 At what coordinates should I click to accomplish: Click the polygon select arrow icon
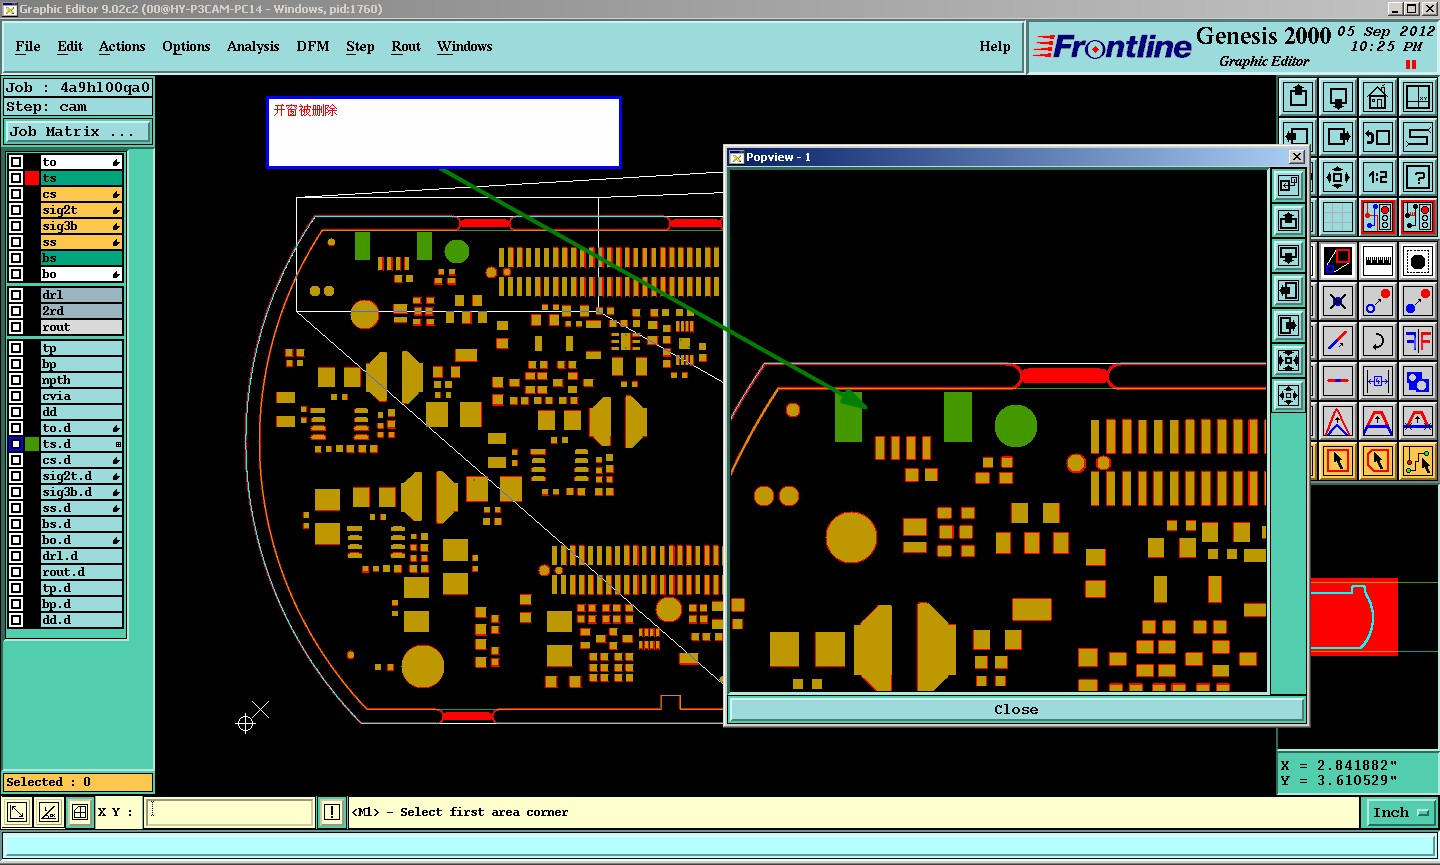click(1378, 461)
